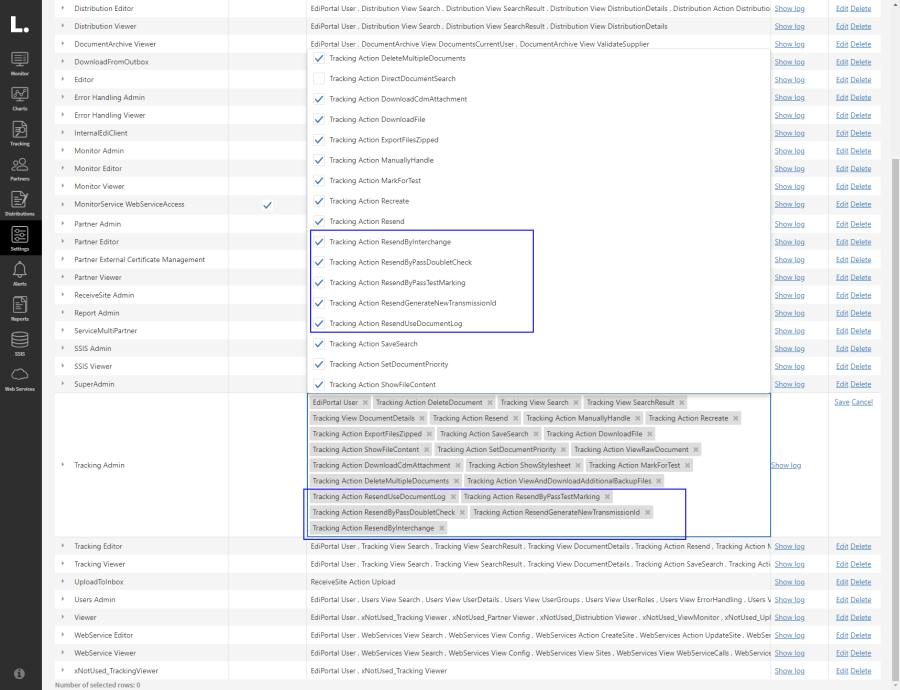Open the Charts sidebar icon

[x=20, y=97]
